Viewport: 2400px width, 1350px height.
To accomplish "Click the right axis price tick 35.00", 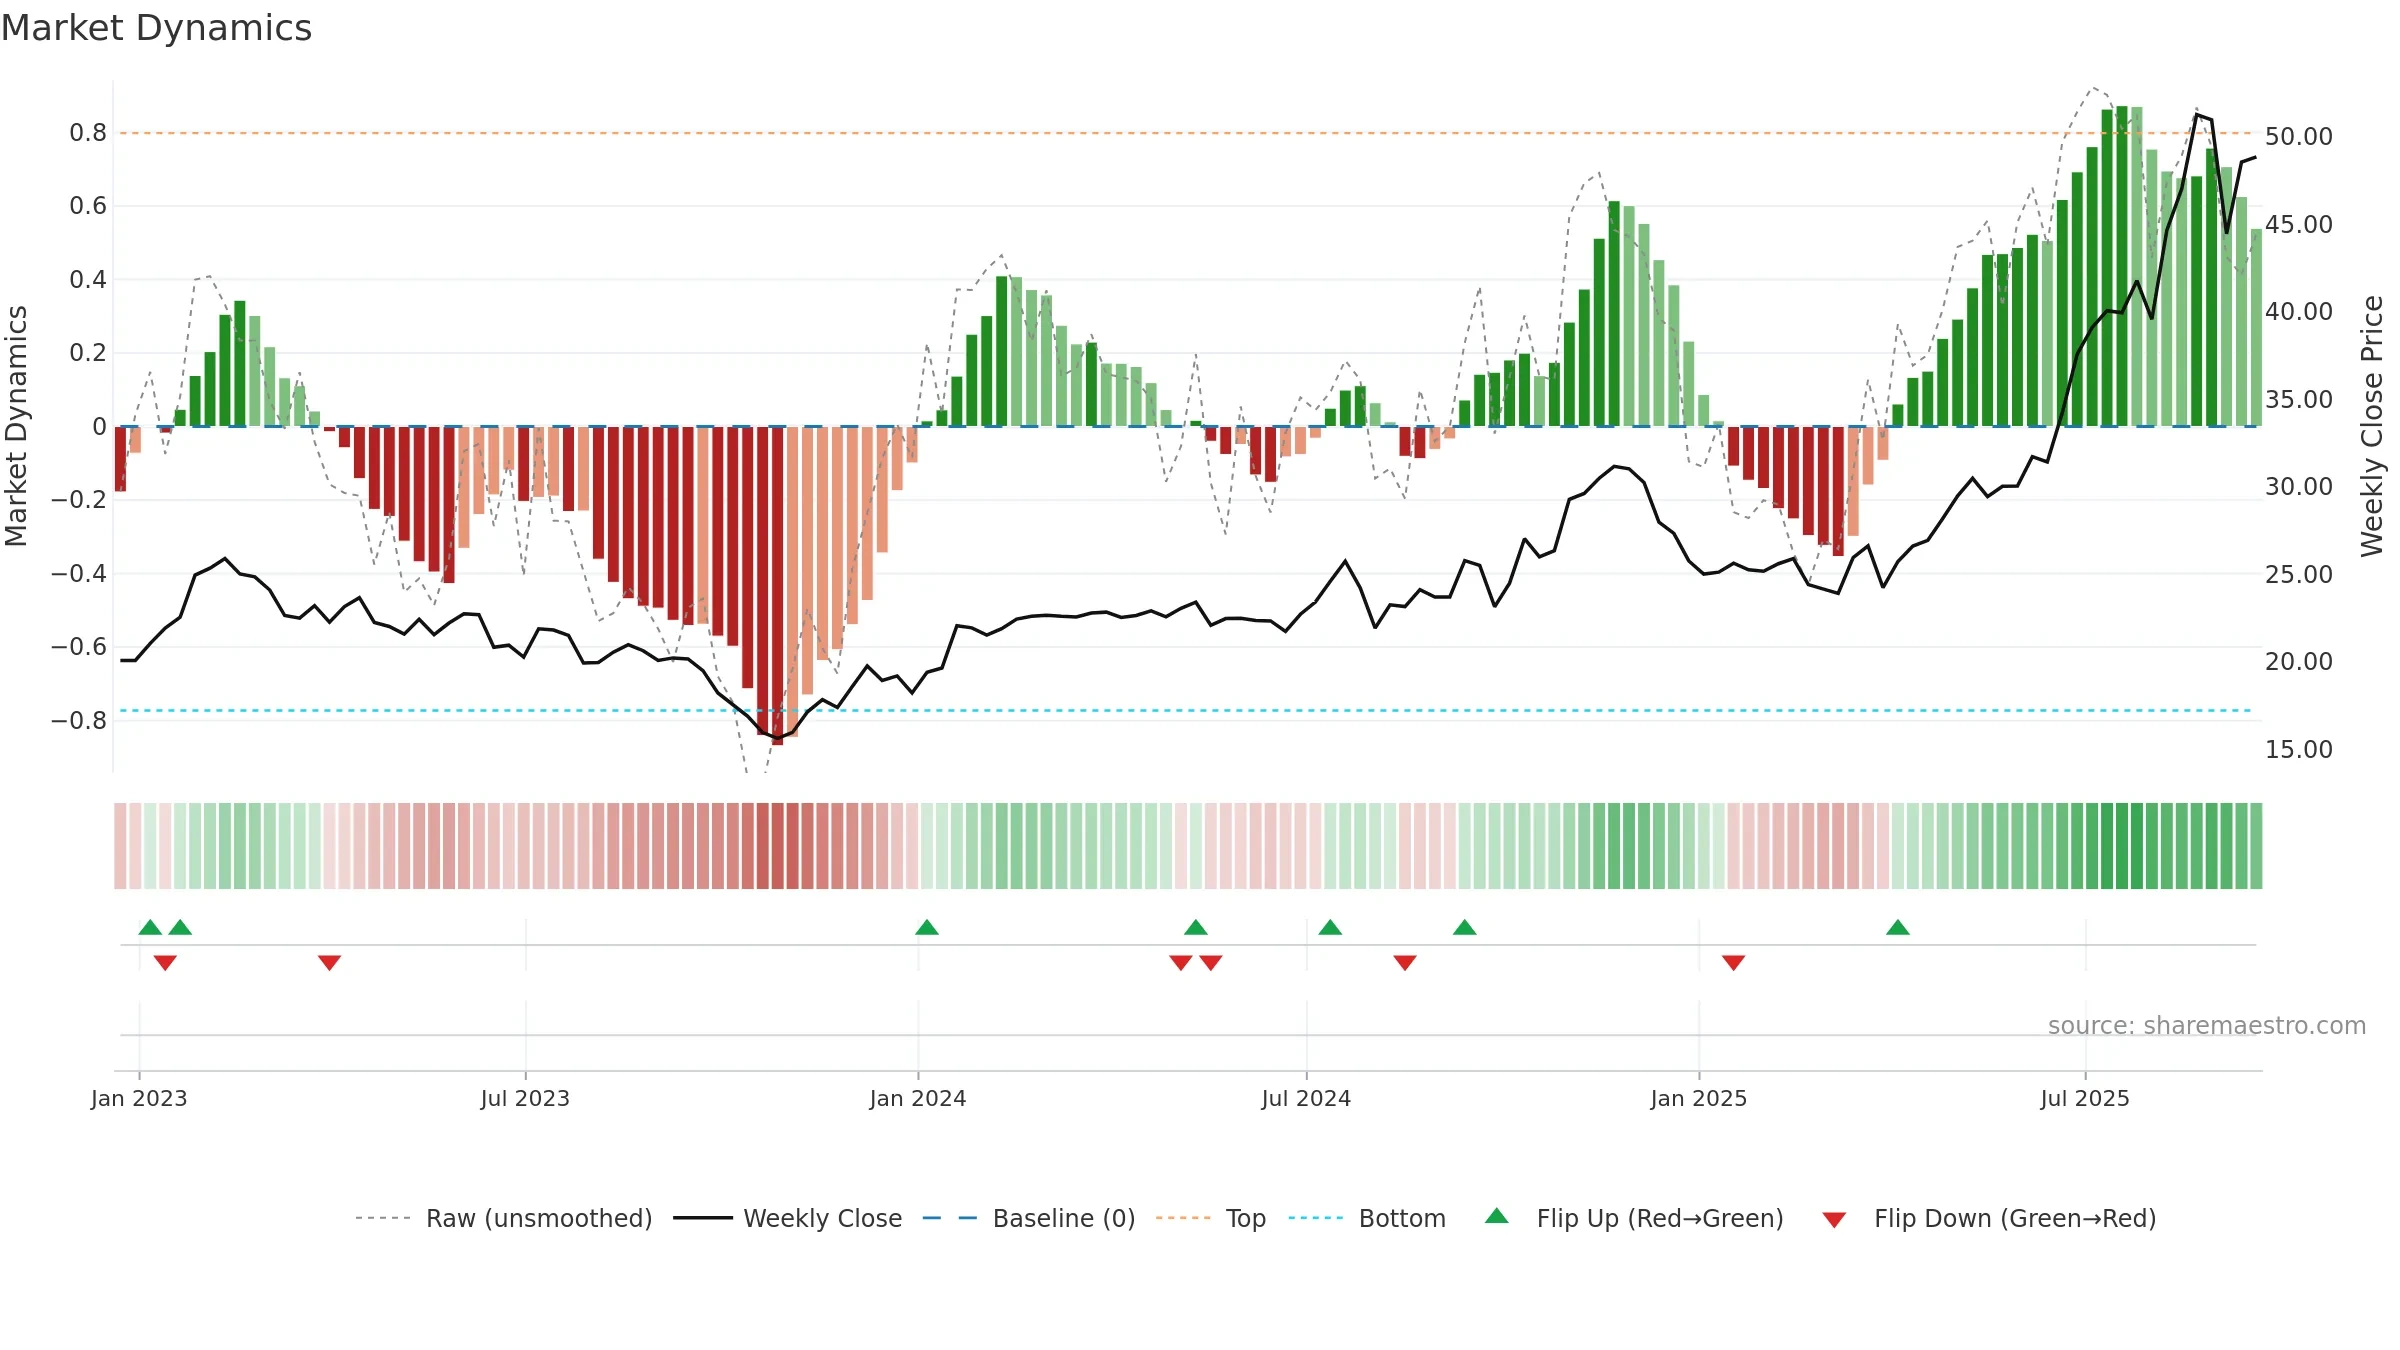I will click(2299, 399).
